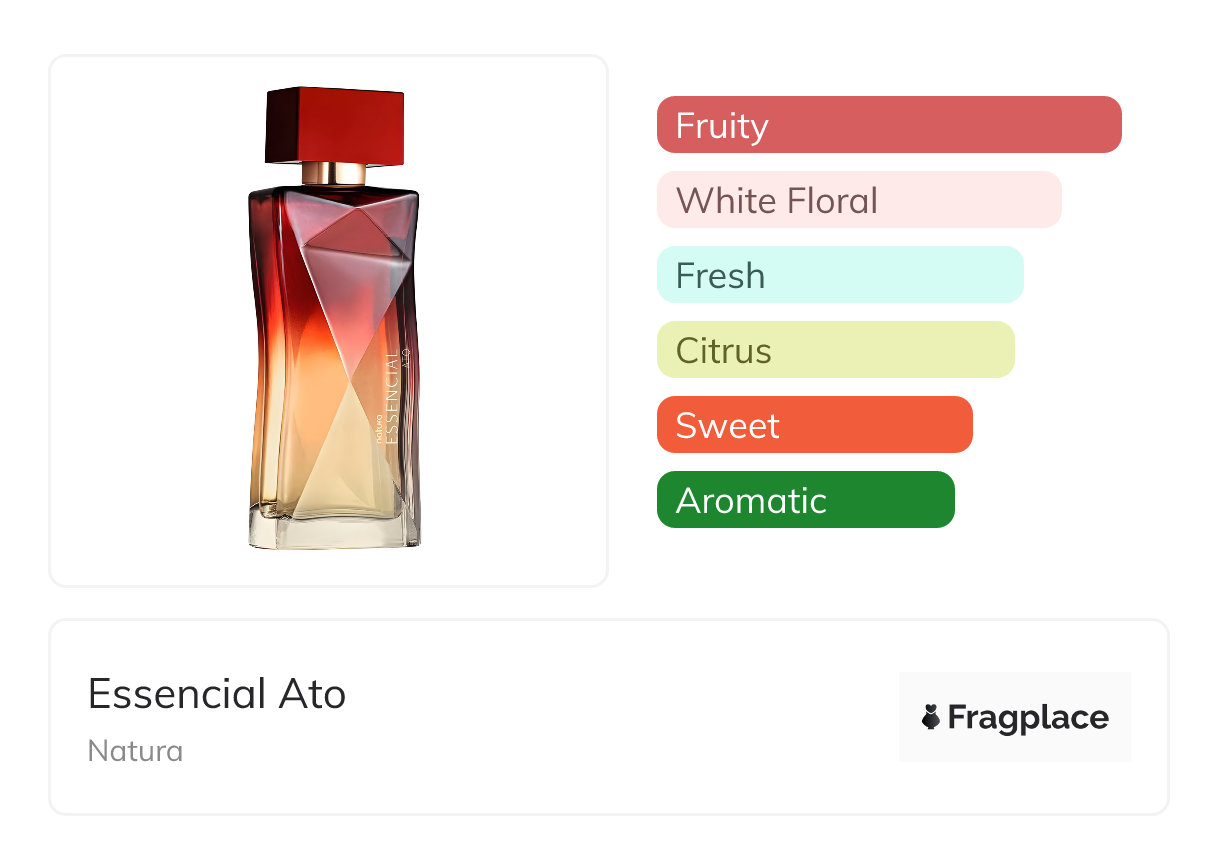The width and height of the screenshot is (1218, 864).
Task: Click the clear glass base of the bottle
Action: (334, 533)
